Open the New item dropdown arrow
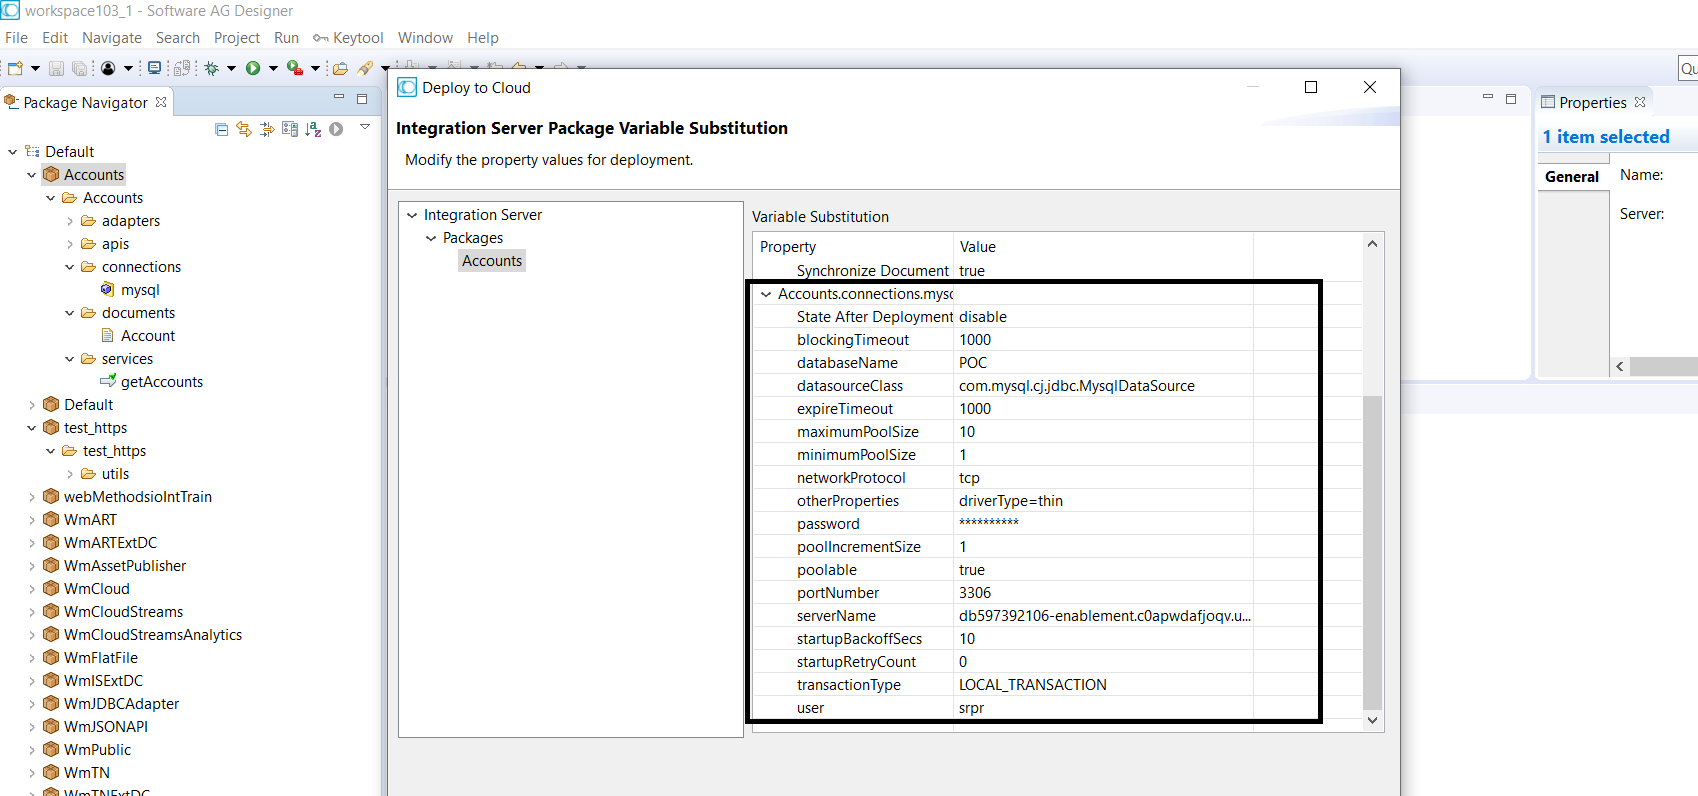 click(x=35, y=69)
